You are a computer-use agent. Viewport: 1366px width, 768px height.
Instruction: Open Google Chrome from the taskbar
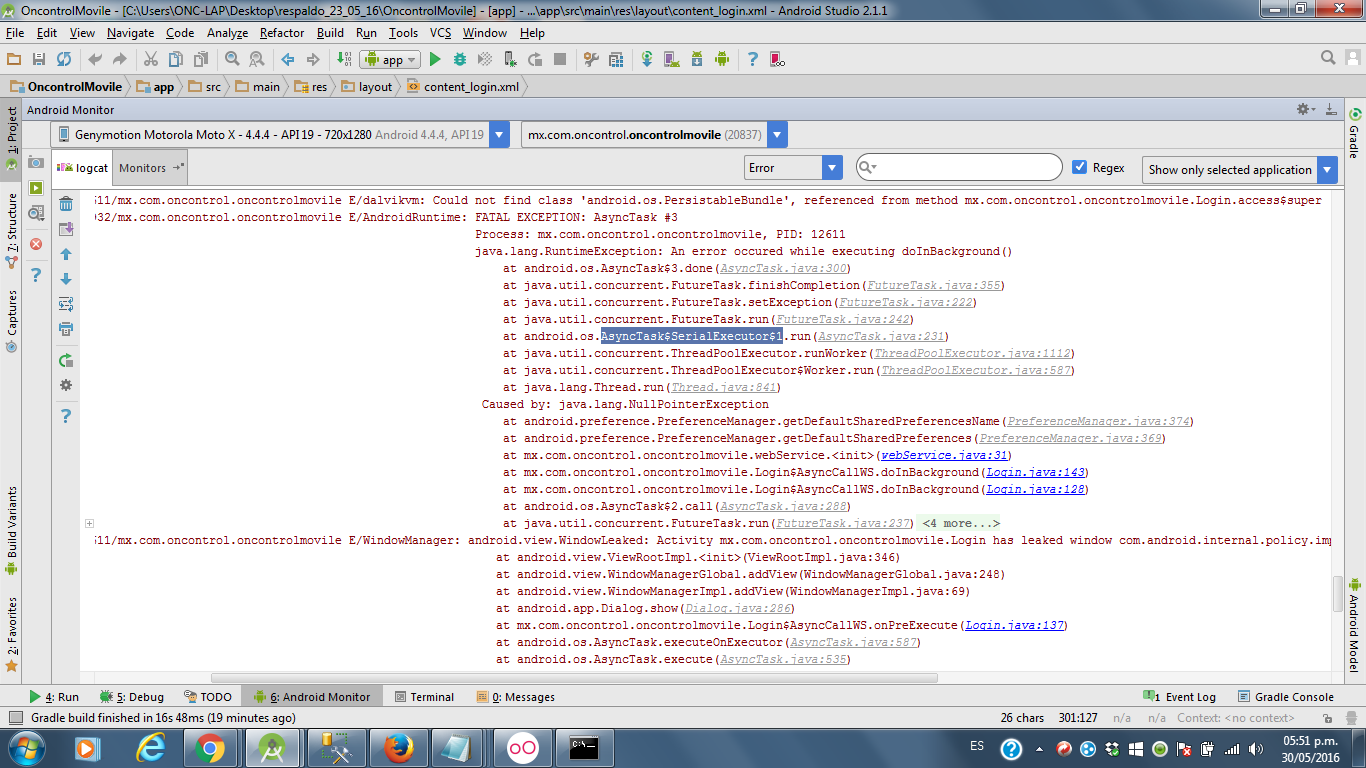tap(210, 748)
